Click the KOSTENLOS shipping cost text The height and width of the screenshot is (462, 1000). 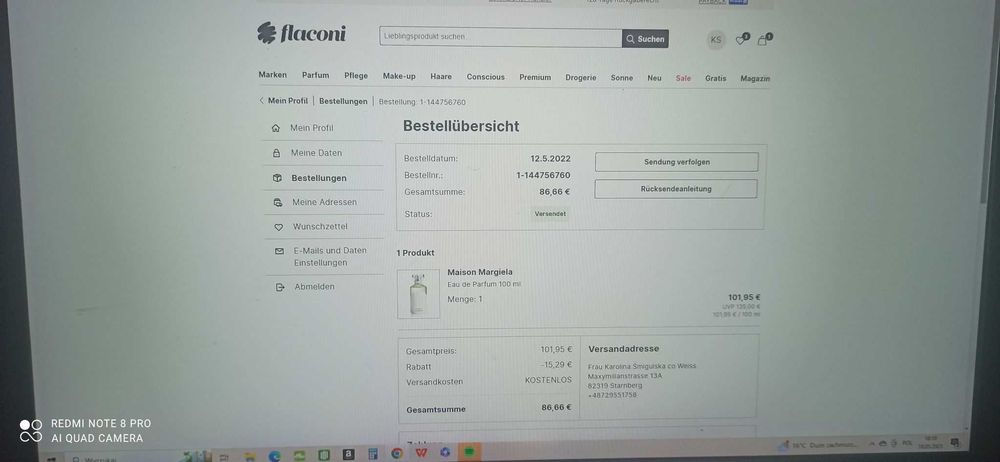coord(548,379)
